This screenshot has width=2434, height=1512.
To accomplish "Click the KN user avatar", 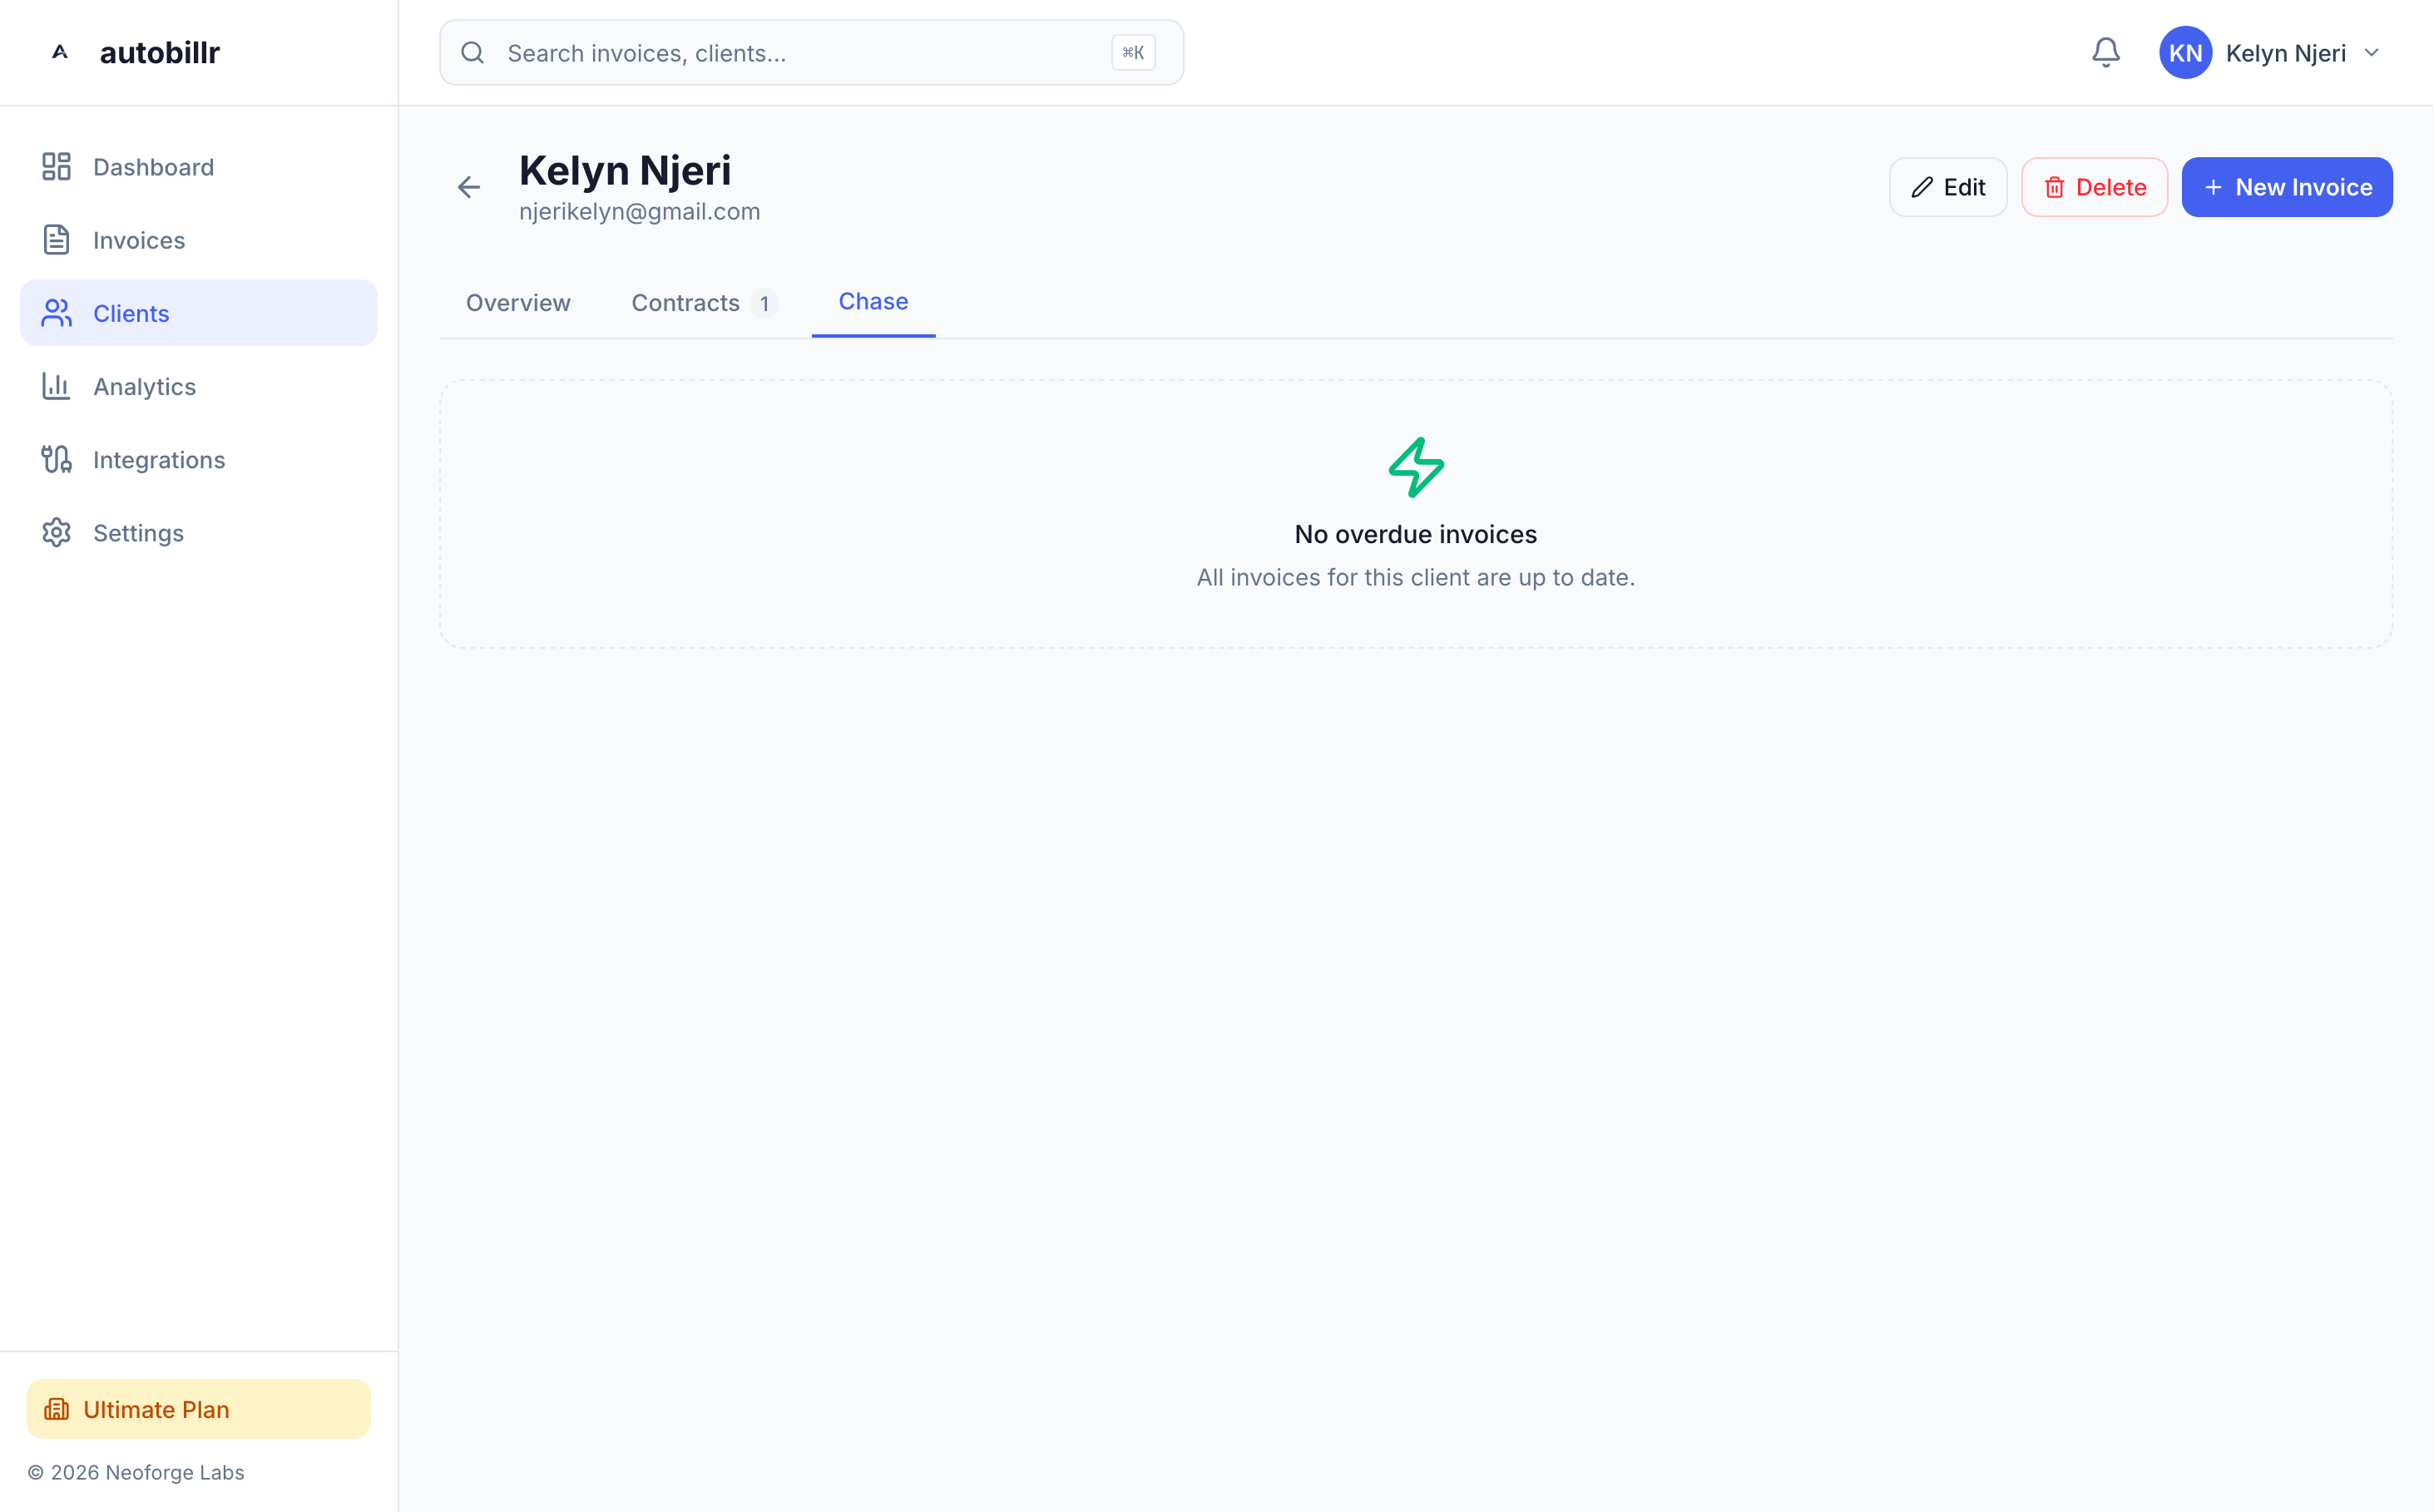I will click(2184, 53).
